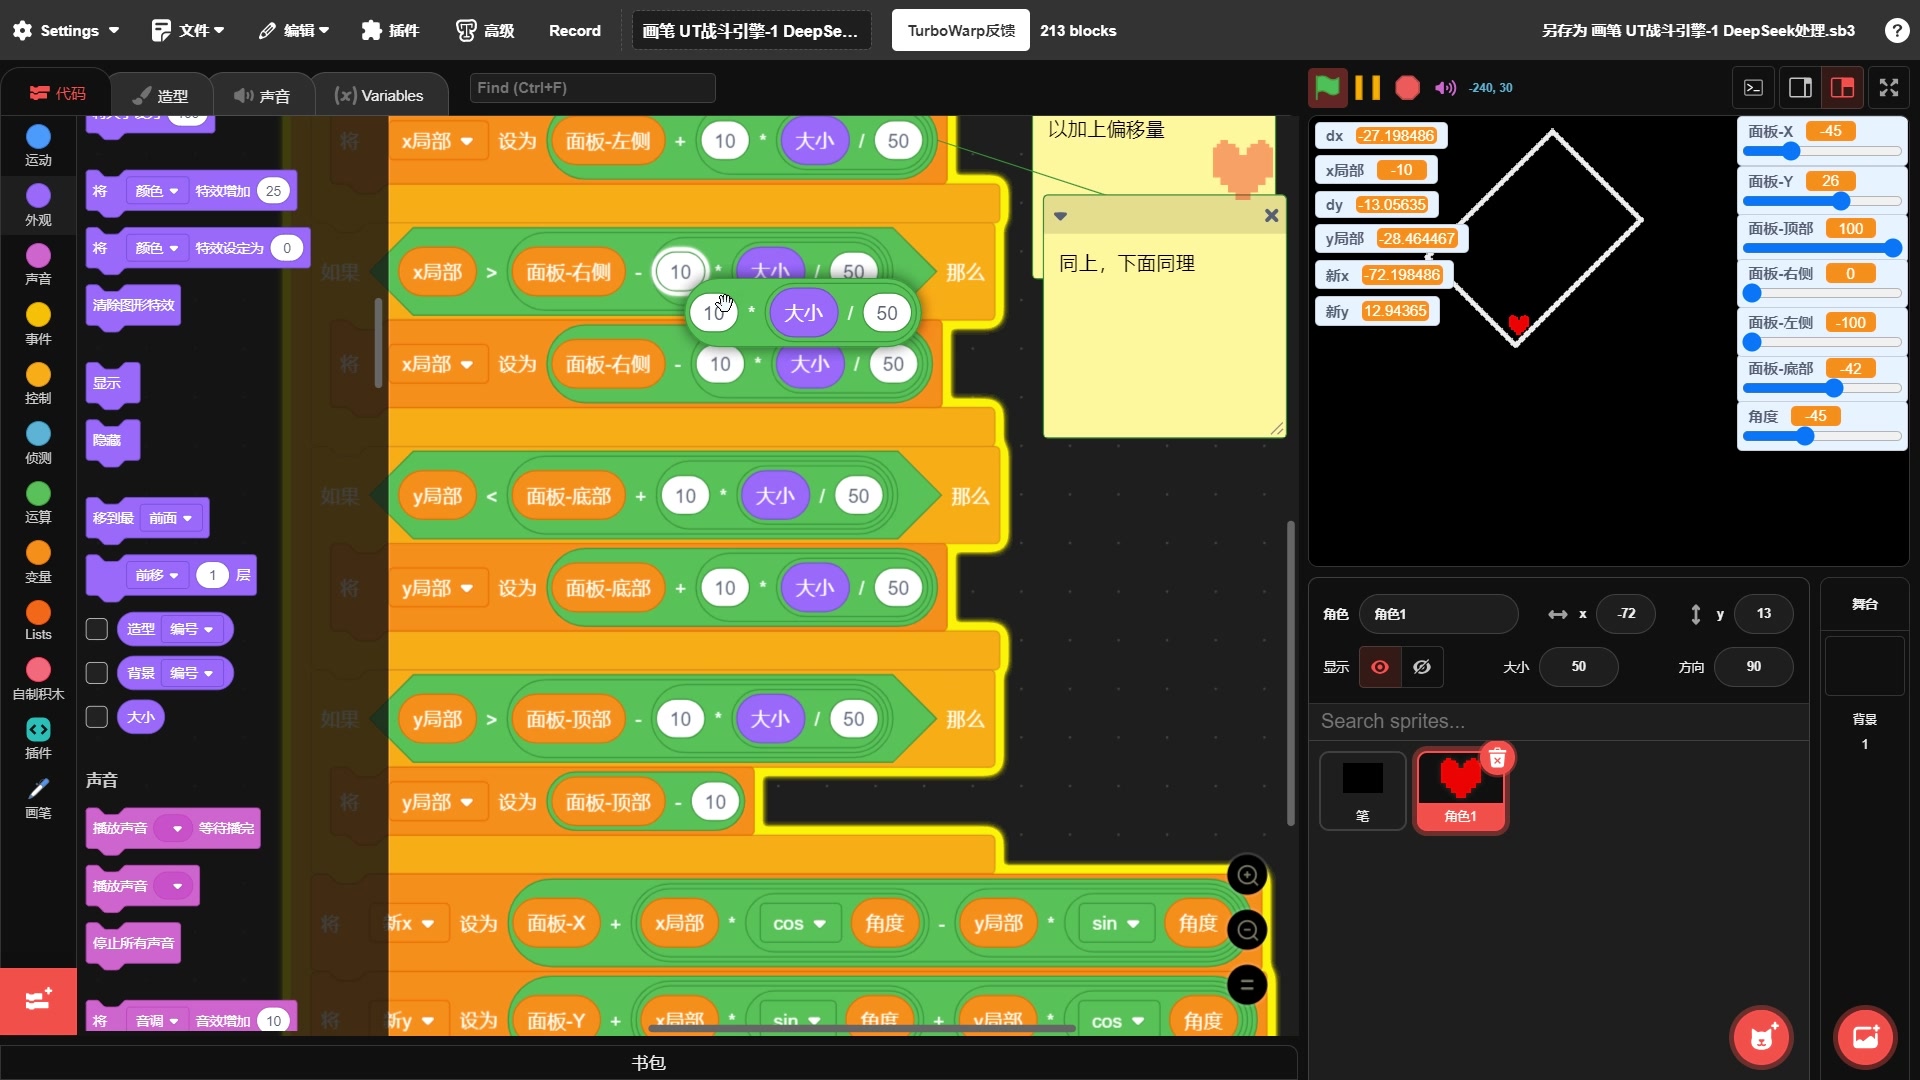This screenshot has height=1080, width=1920.
Task: Click the green flag to run project
Action: (x=1327, y=88)
